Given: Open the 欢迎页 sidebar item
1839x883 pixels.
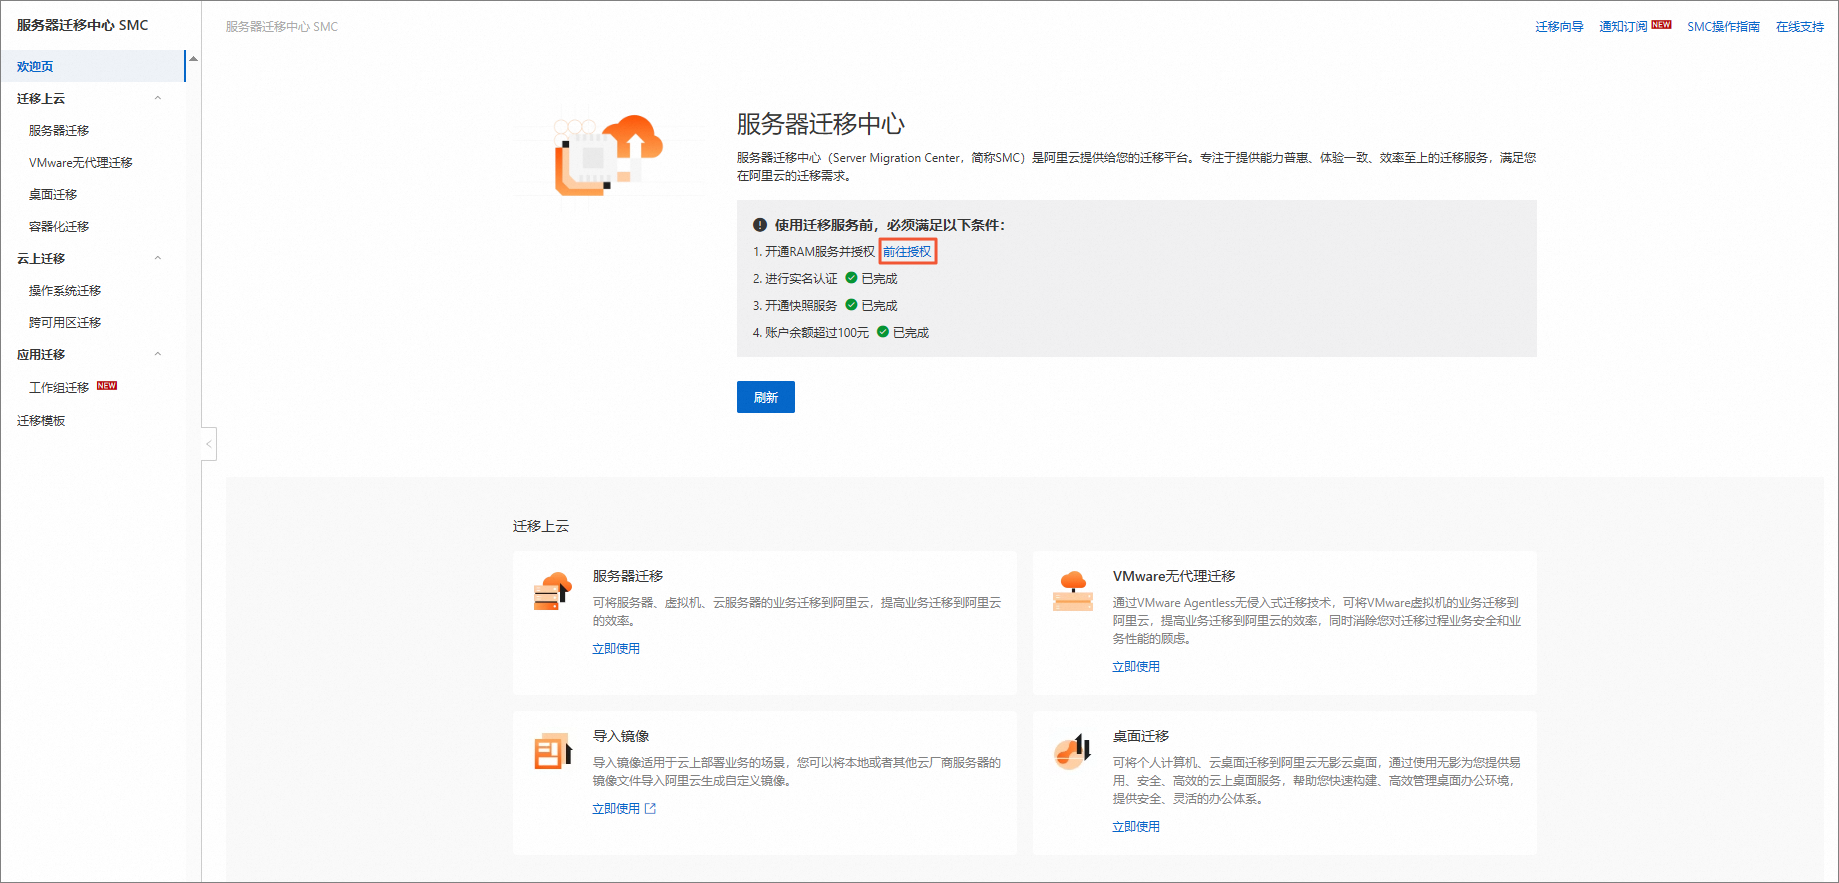Looking at the screenshot, I should click(x=93, y=66).
